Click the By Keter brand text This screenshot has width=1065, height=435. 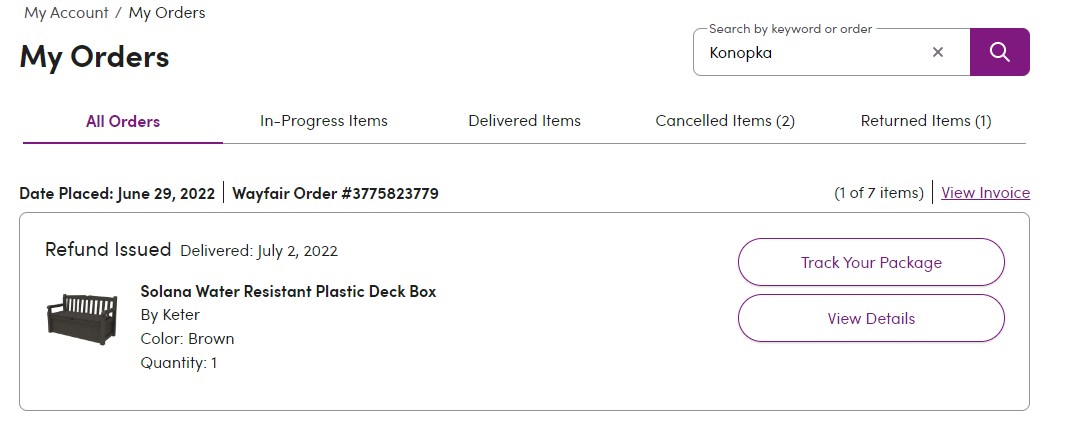tap(170, 315)
